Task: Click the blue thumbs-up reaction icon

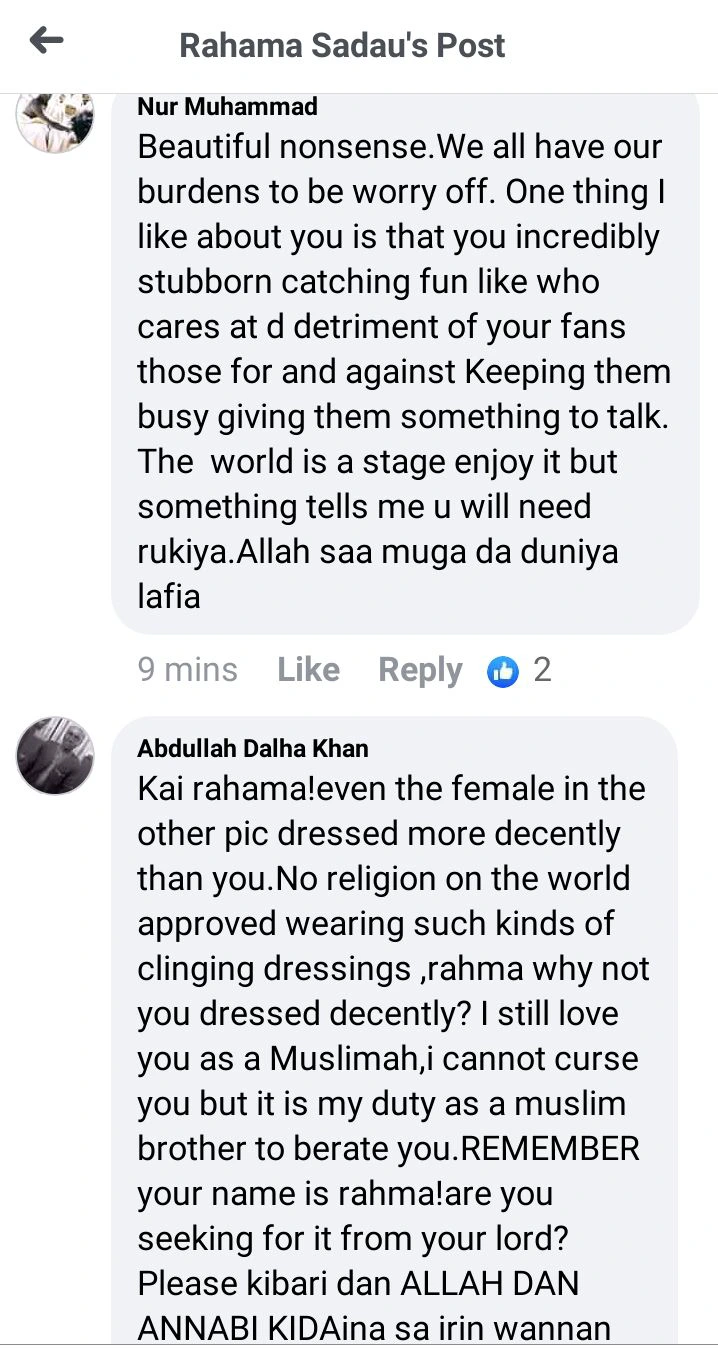Action: point(503,671)
